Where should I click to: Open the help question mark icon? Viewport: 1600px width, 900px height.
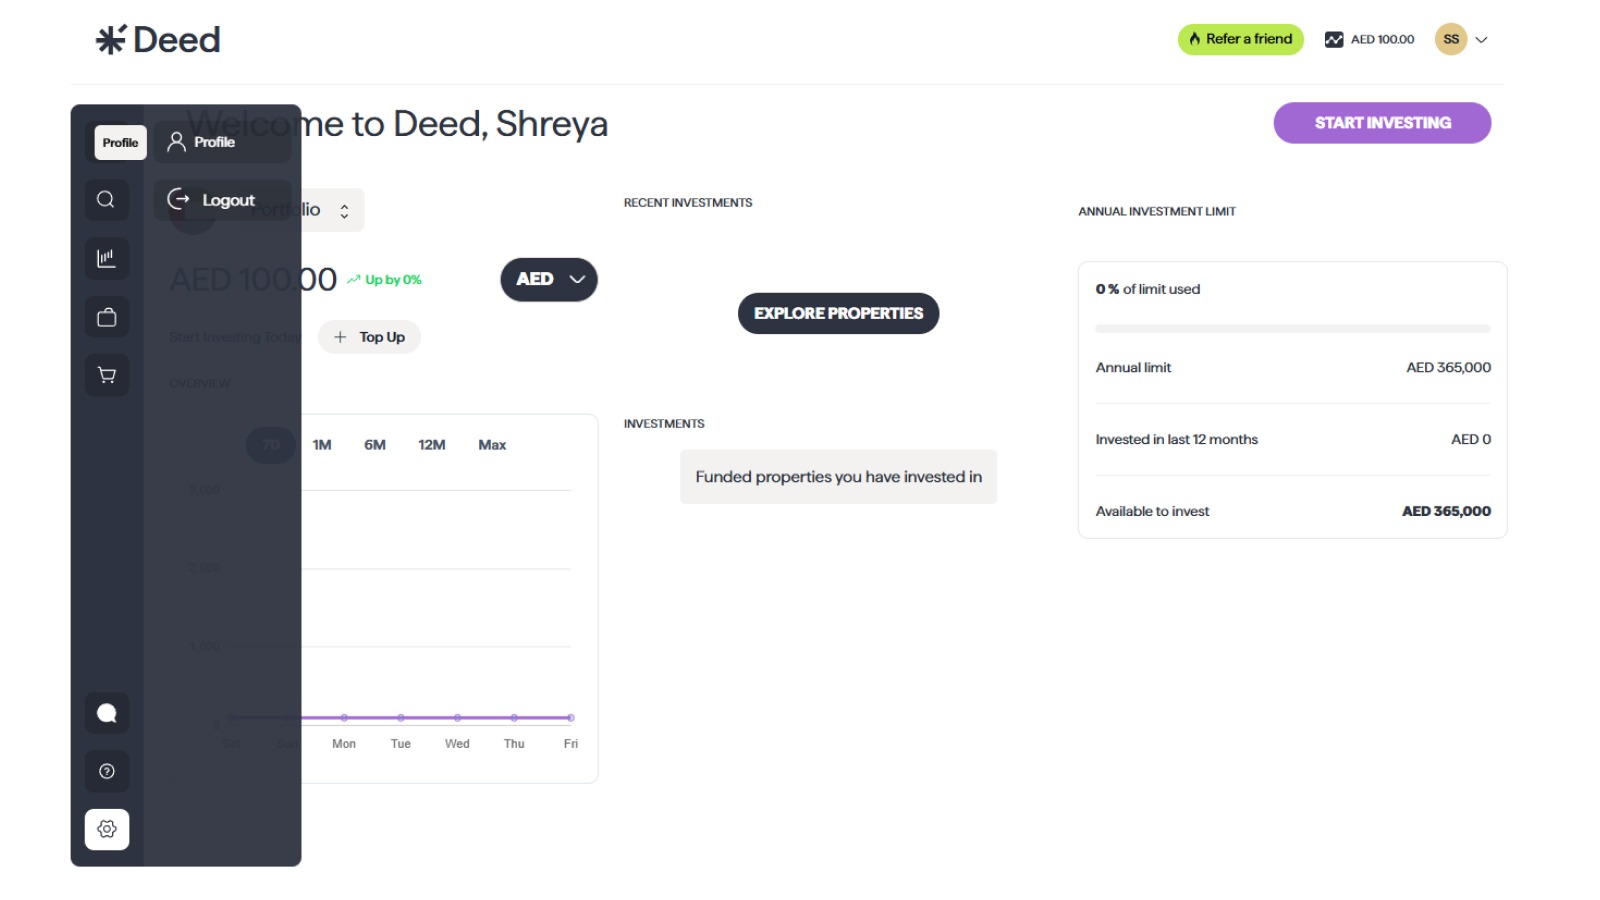point(106,771)
